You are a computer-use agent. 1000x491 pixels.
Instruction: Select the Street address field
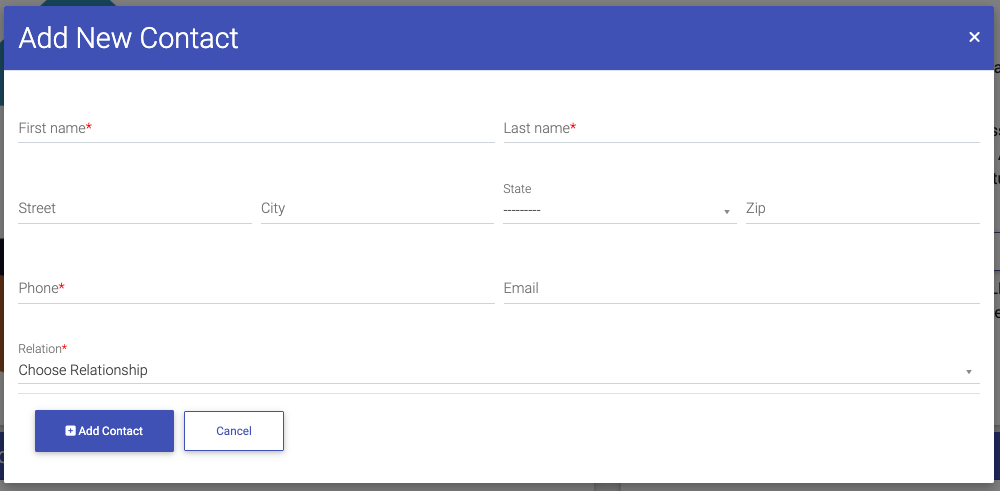click(x=135, y=209)
